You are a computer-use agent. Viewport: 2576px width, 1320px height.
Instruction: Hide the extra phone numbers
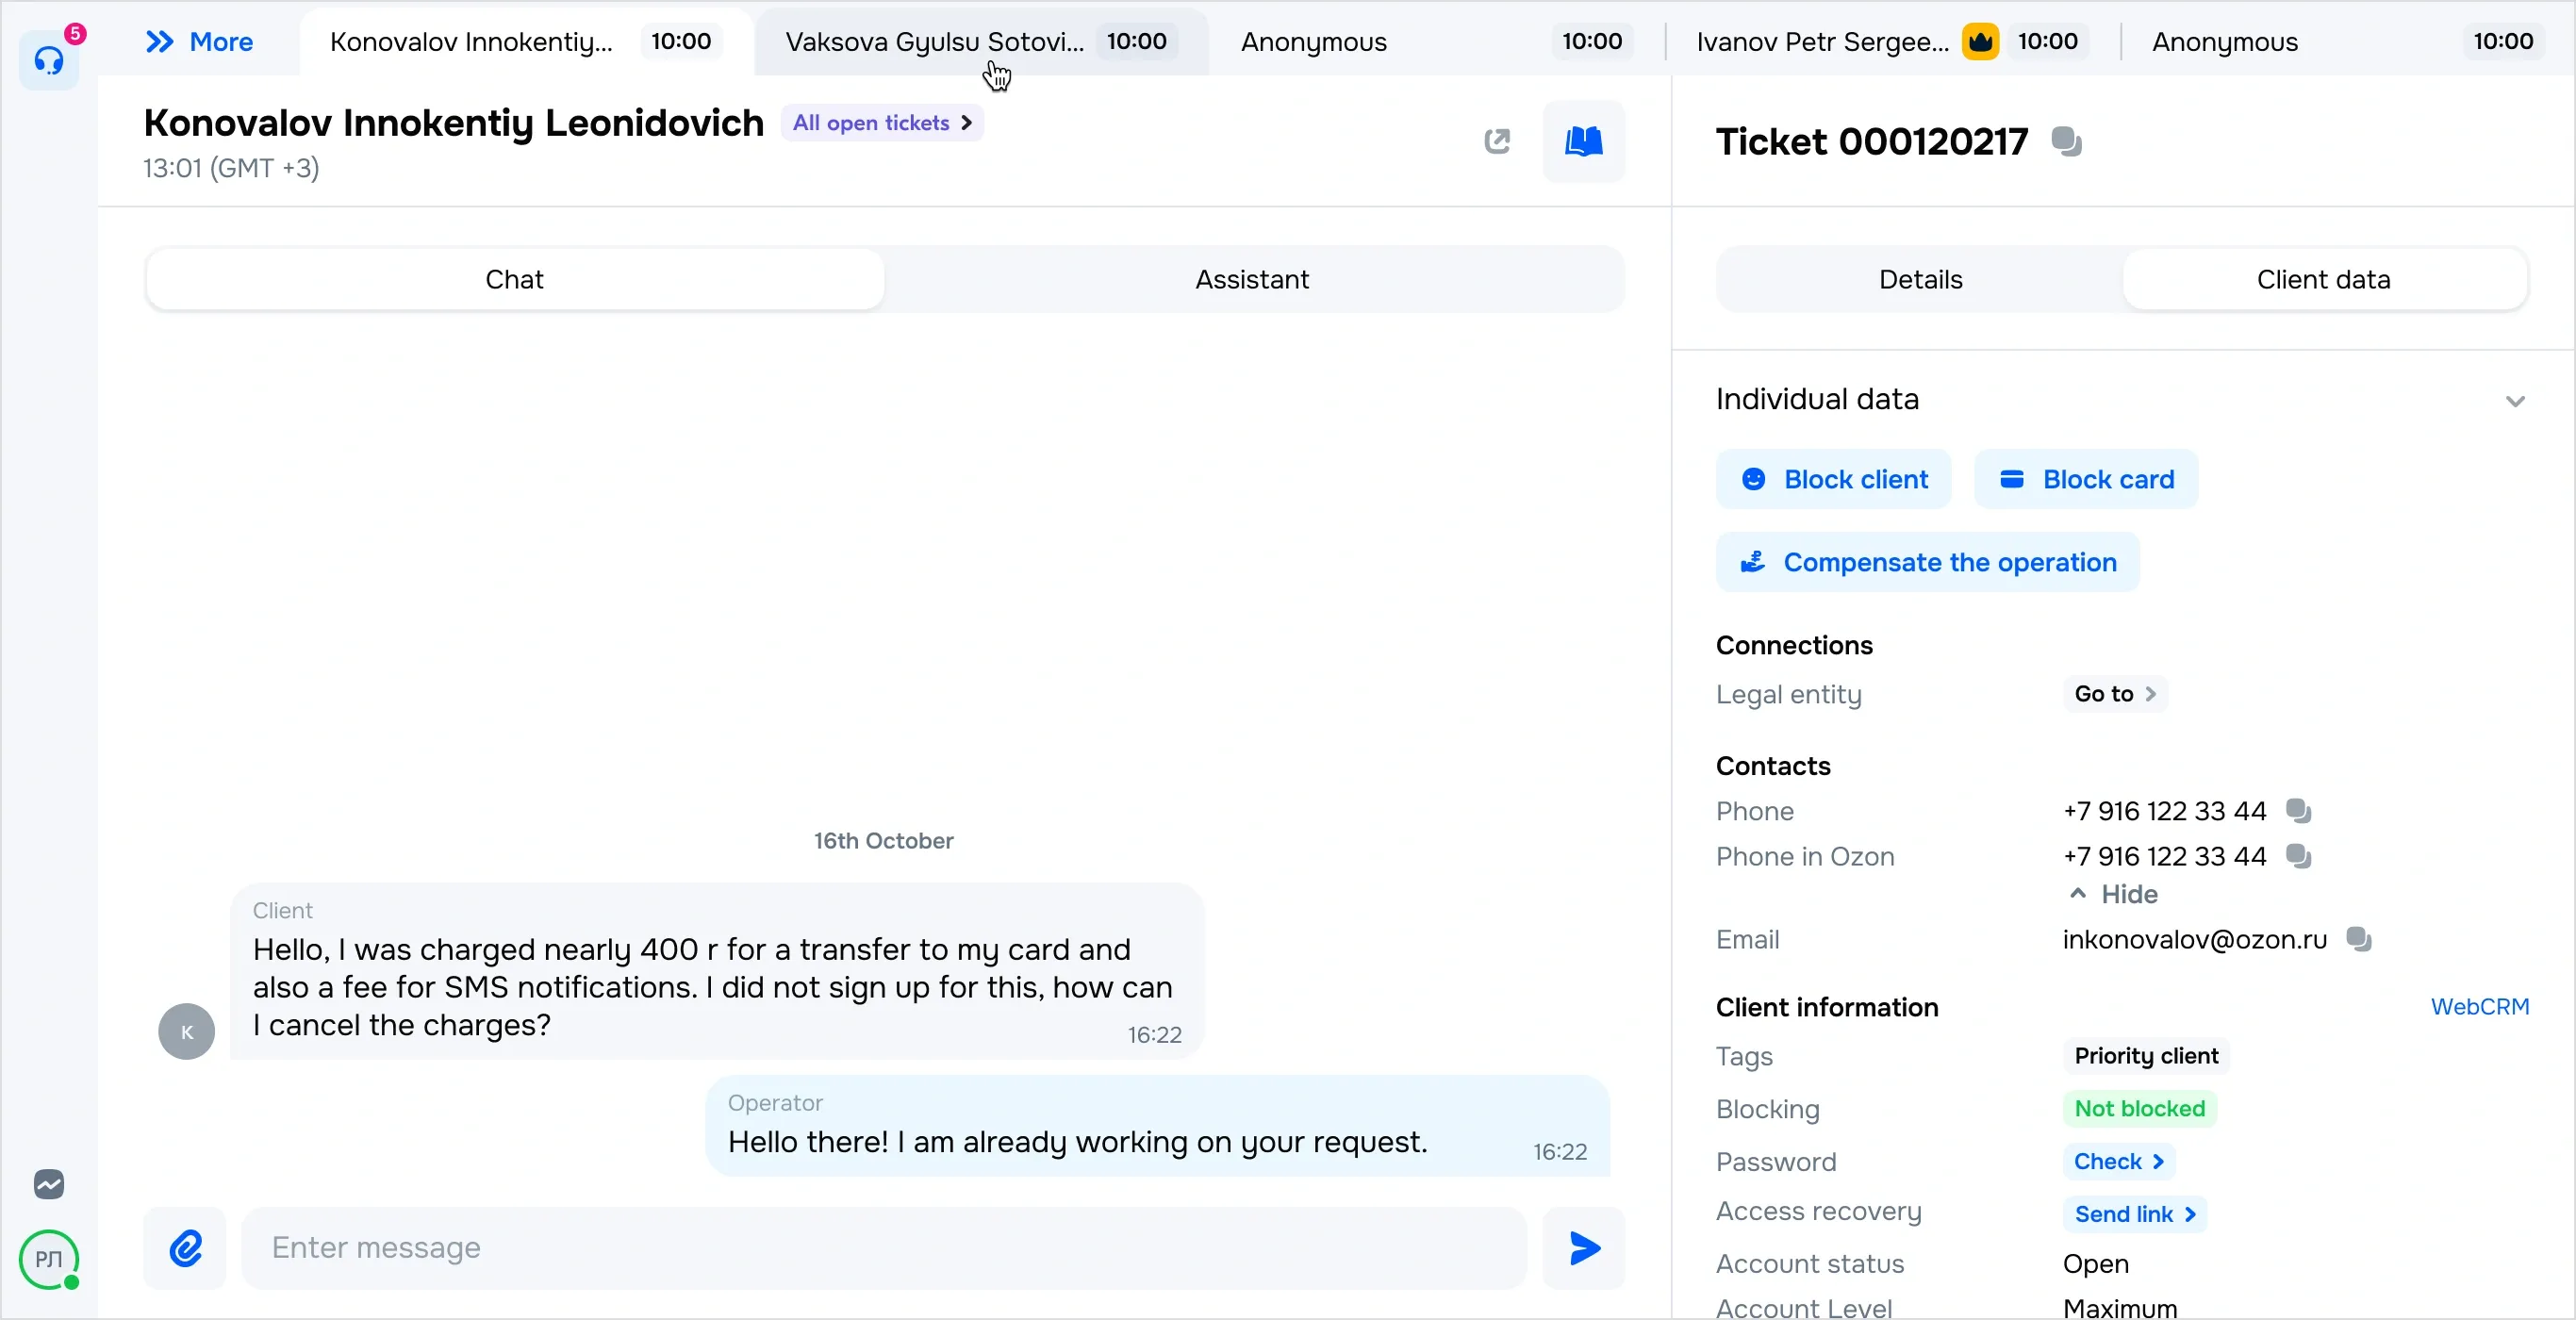pyautogui.click(x=2113, y=894)
